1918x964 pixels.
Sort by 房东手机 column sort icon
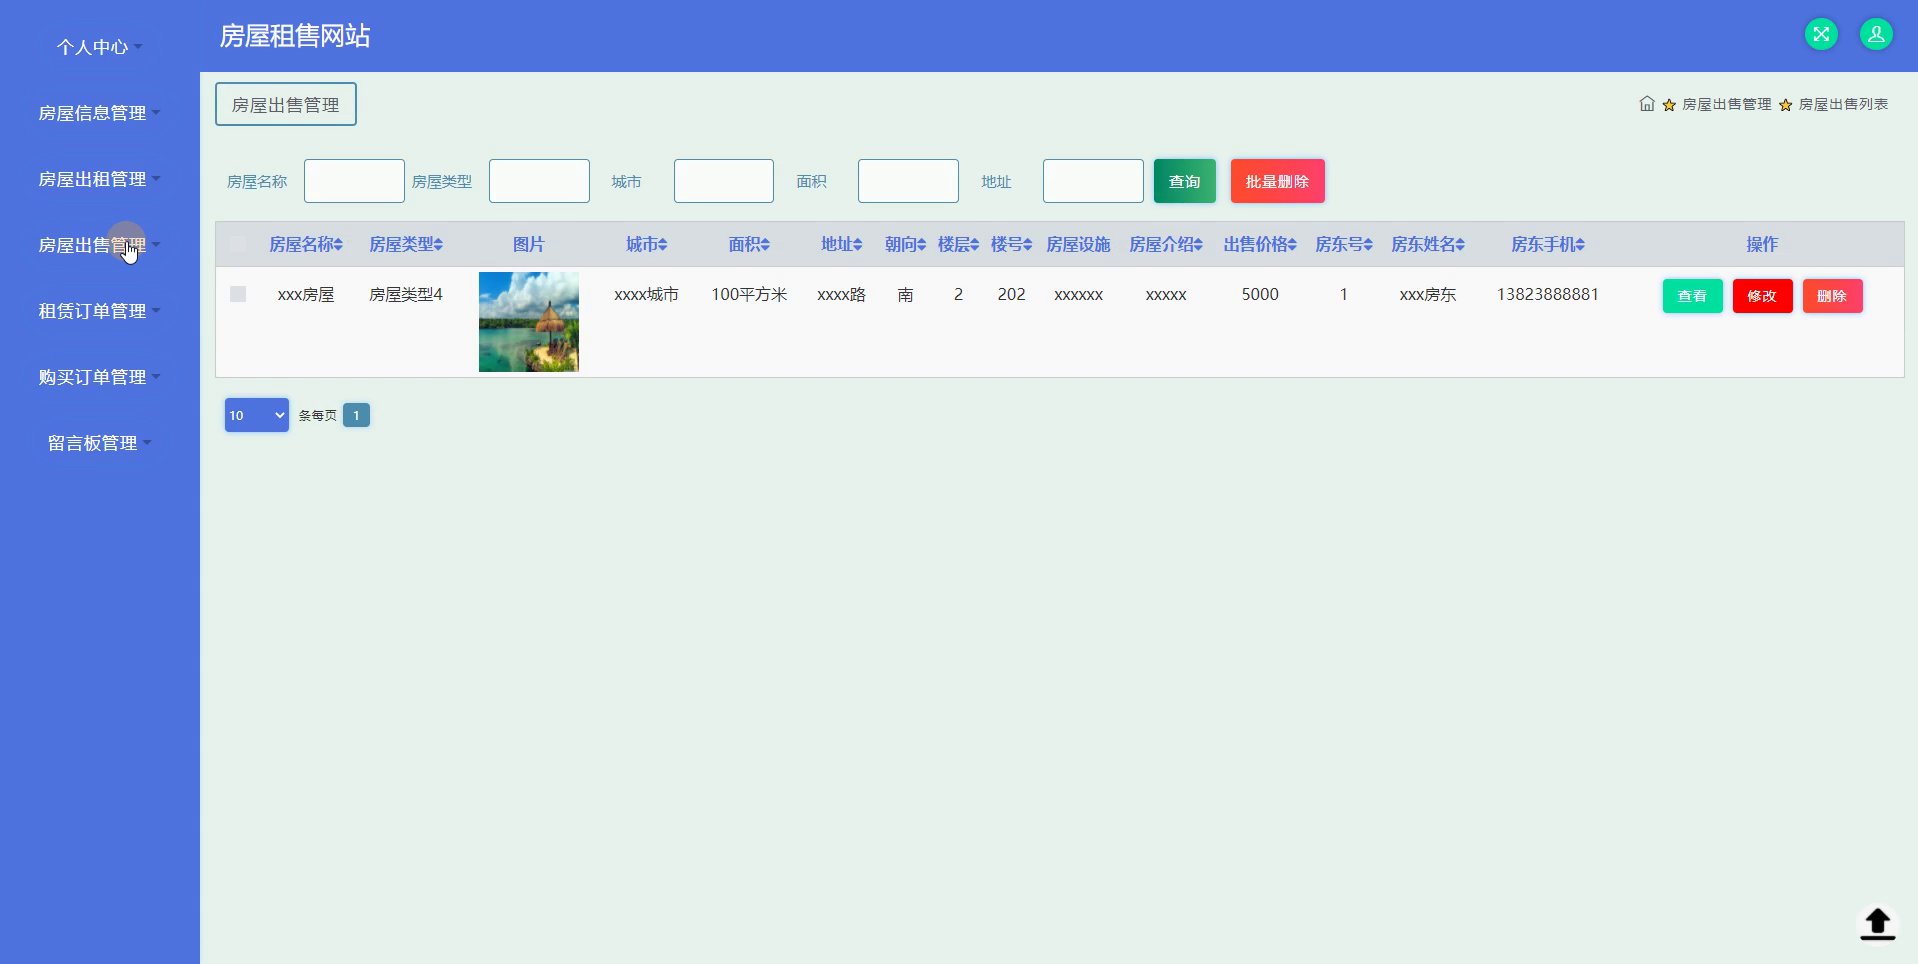[x=1580, y=245]
